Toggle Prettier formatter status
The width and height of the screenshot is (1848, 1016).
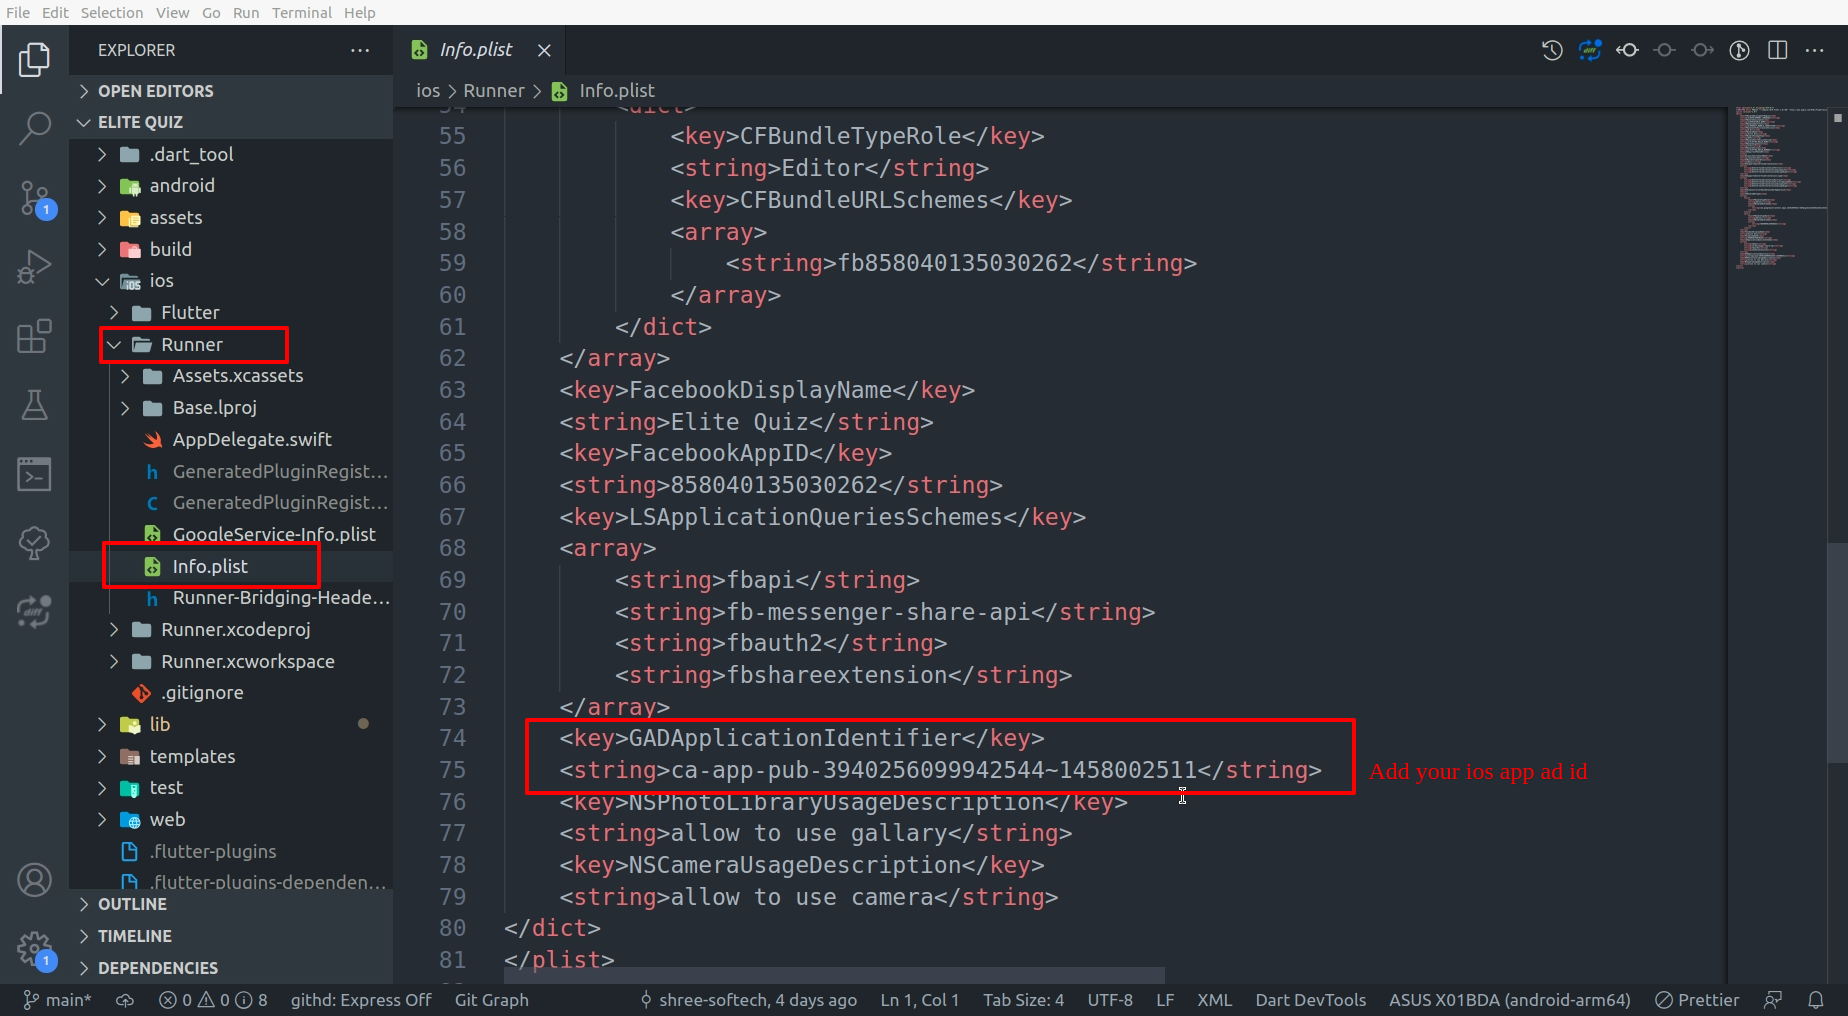point(1697,1000)
